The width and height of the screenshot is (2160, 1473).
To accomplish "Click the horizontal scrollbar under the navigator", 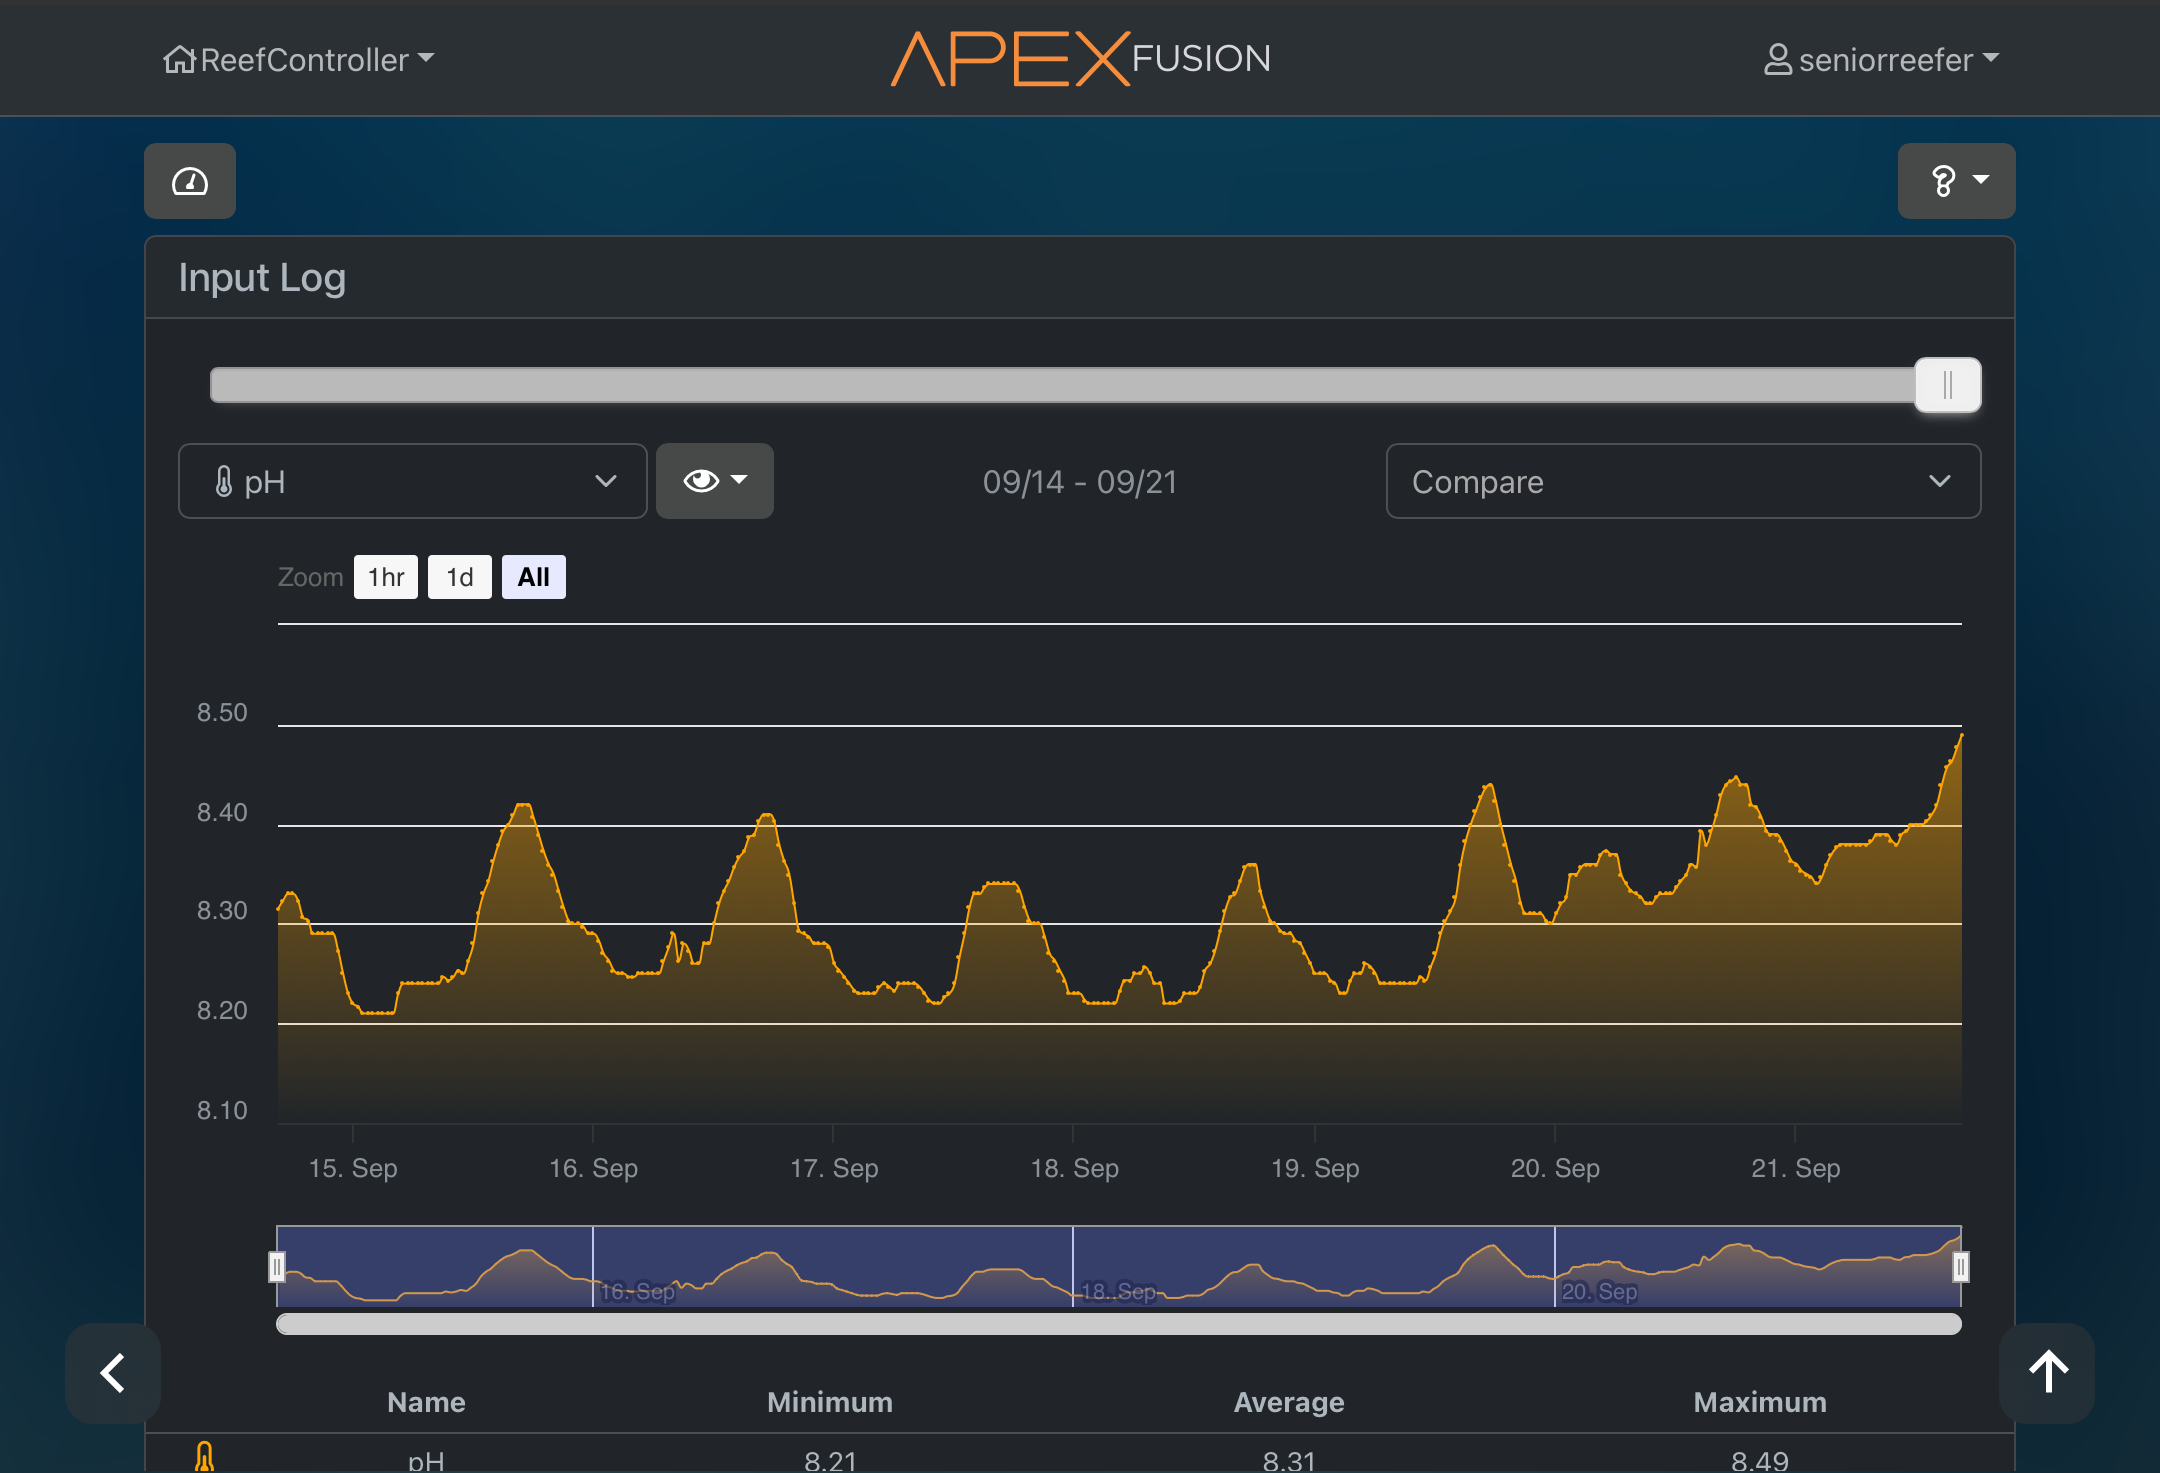I will (1118, 1324).
